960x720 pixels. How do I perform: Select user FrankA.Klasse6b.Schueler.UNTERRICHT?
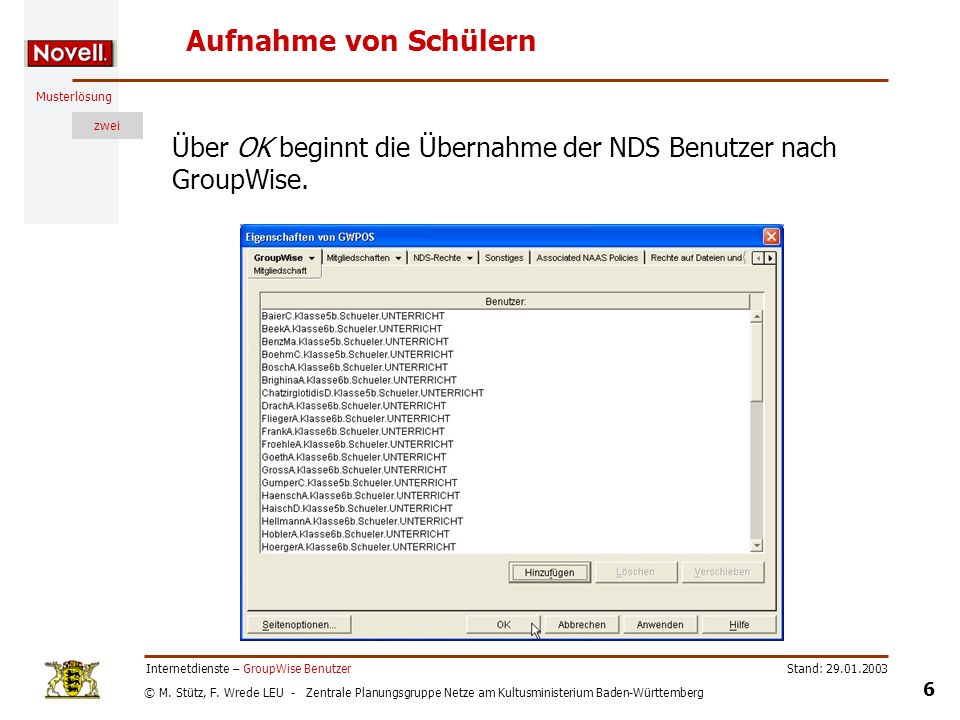point(353,432)
